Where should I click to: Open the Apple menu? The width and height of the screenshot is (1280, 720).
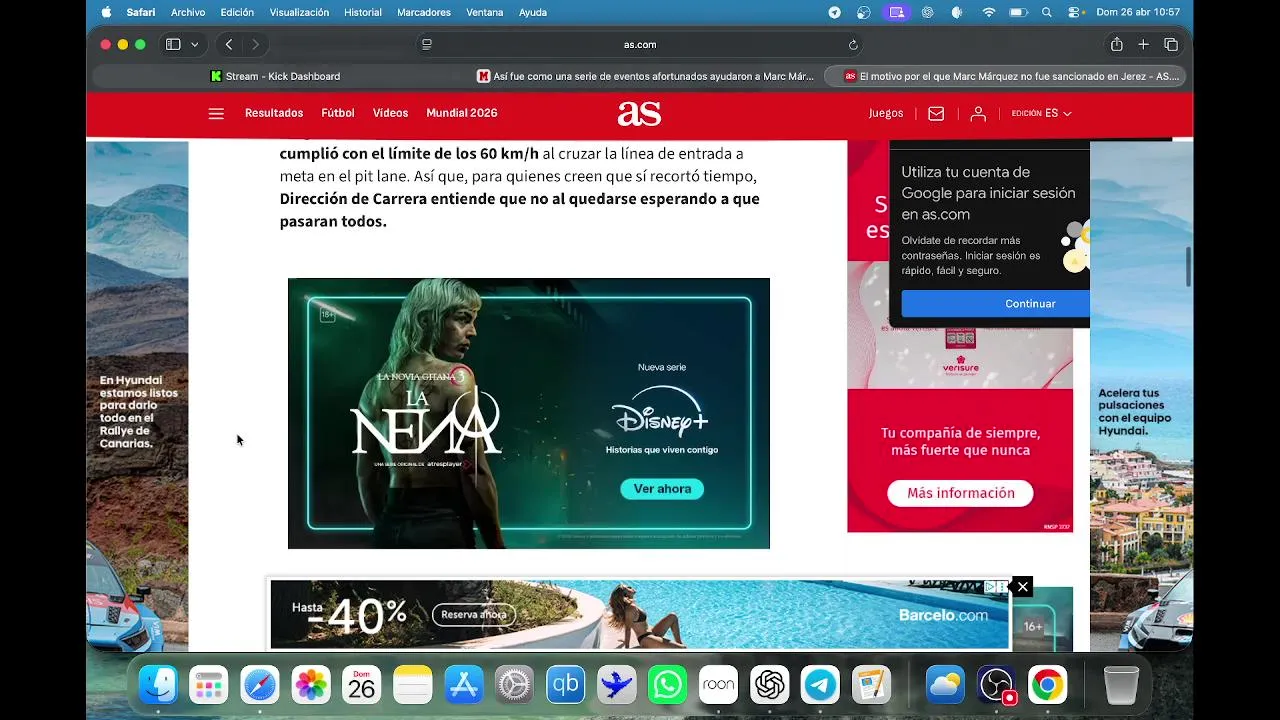106,12
